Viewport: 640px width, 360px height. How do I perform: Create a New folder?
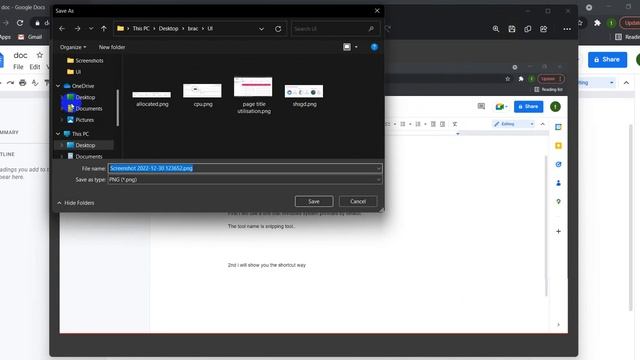pos(112,47)
